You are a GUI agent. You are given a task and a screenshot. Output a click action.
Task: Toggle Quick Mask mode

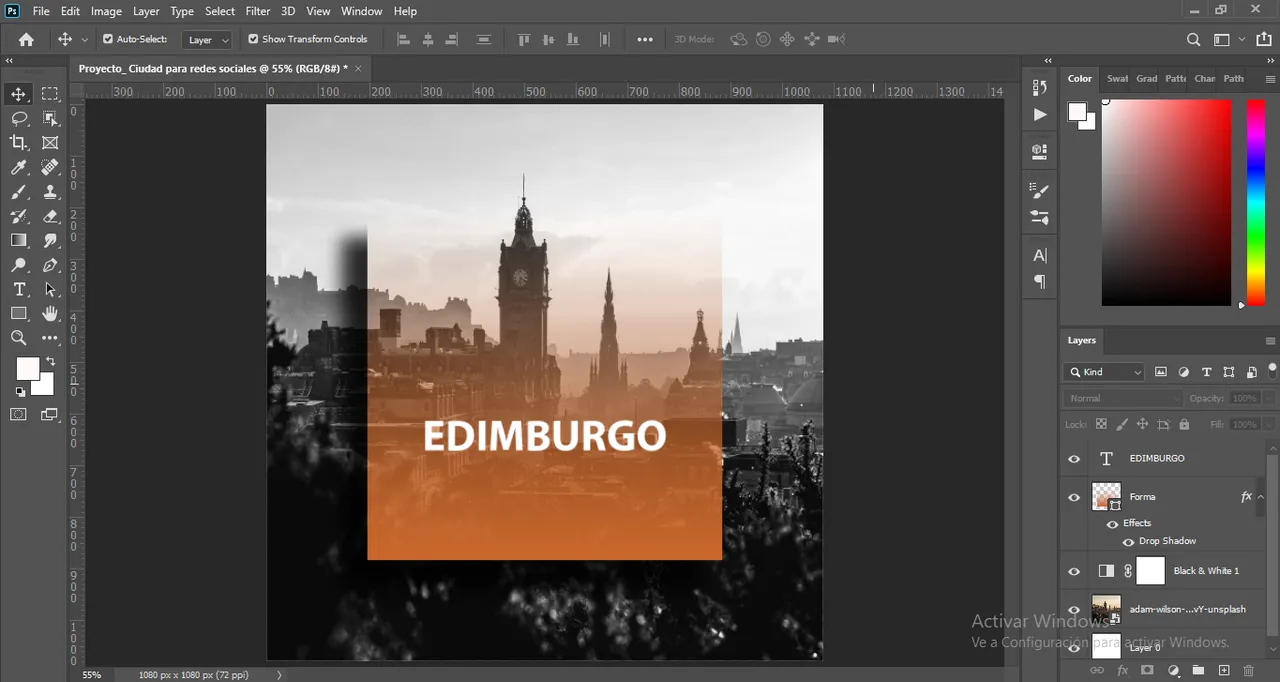coord(19,414)
